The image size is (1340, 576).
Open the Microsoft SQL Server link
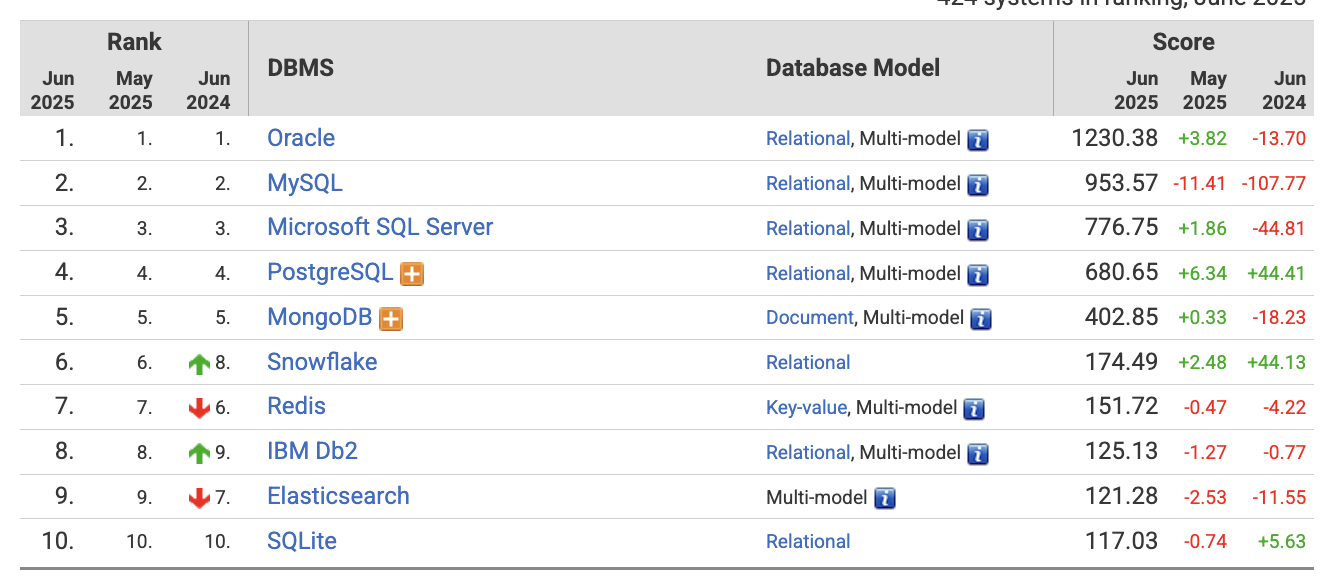380,227
